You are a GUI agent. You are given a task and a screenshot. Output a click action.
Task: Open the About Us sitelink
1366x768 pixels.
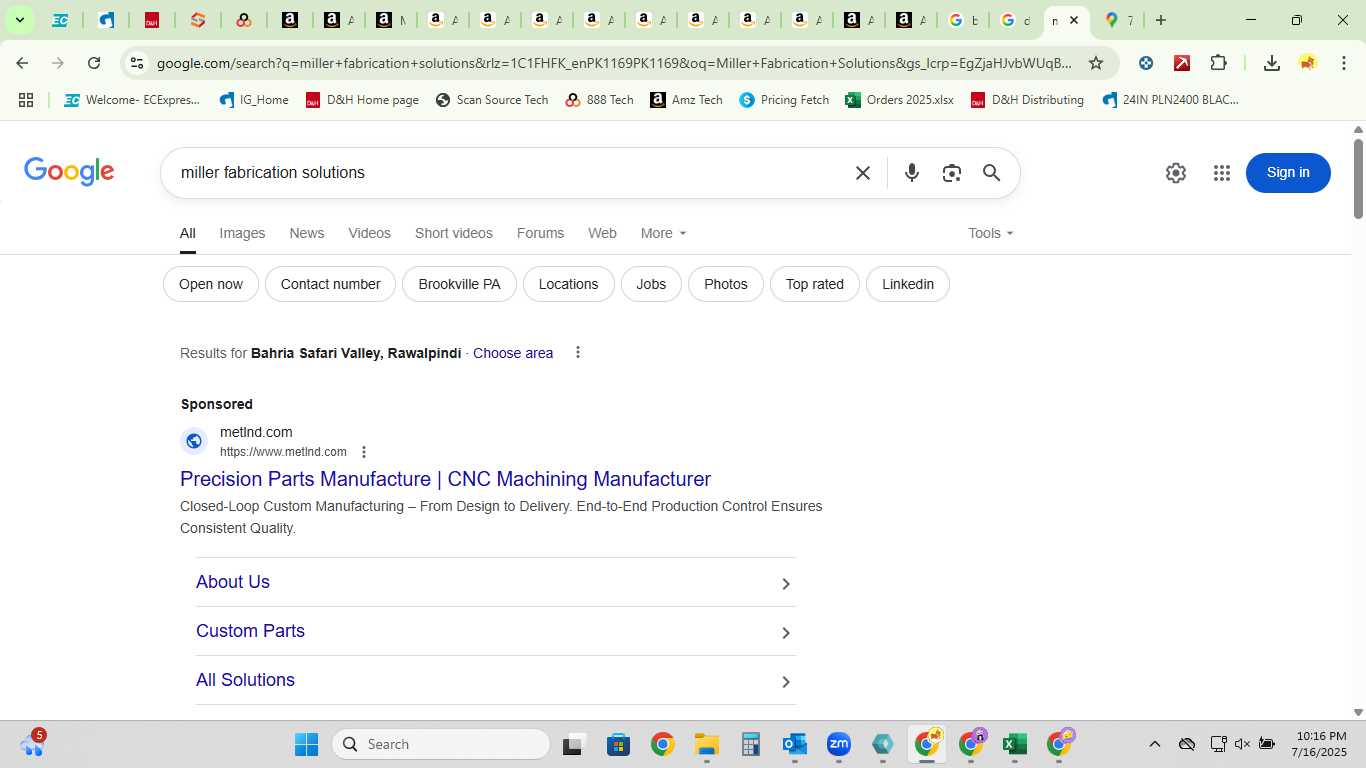[233, 582]
